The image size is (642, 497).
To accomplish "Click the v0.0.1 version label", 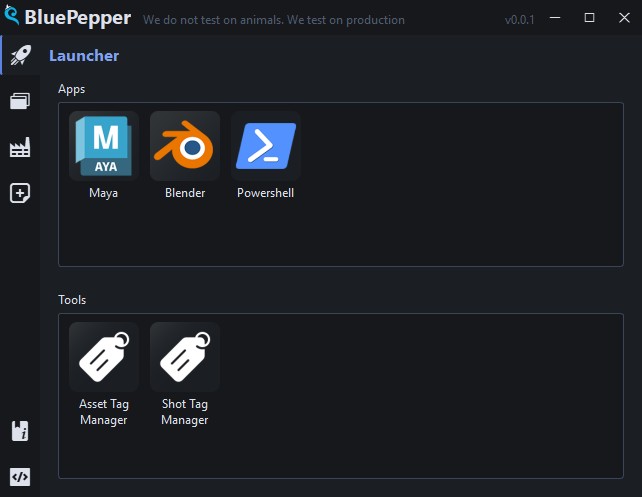I will click(520, 20).
